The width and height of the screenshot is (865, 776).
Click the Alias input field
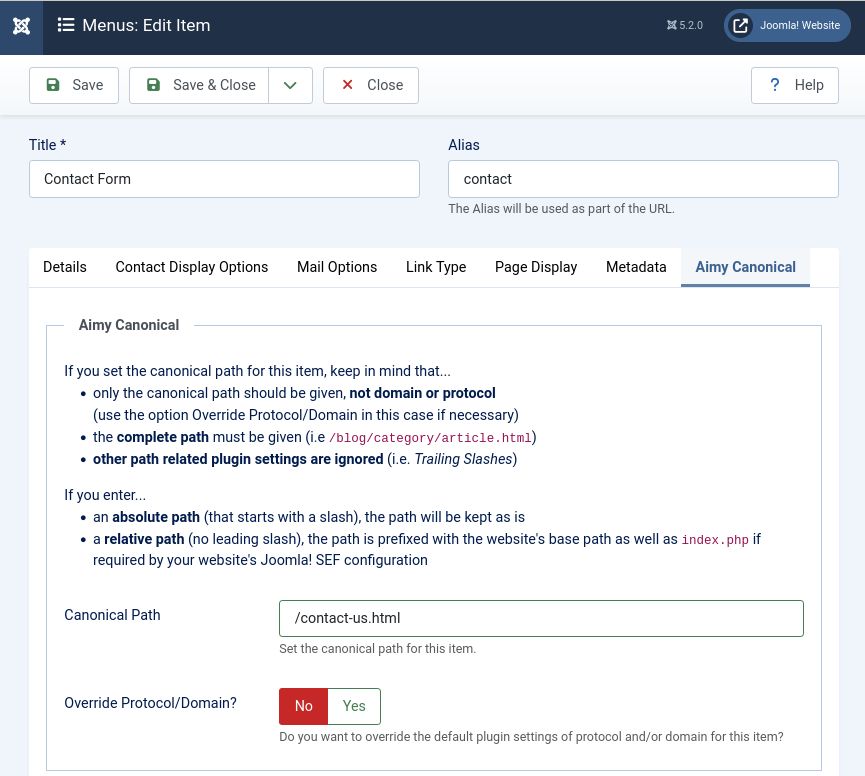pos(643,179)
